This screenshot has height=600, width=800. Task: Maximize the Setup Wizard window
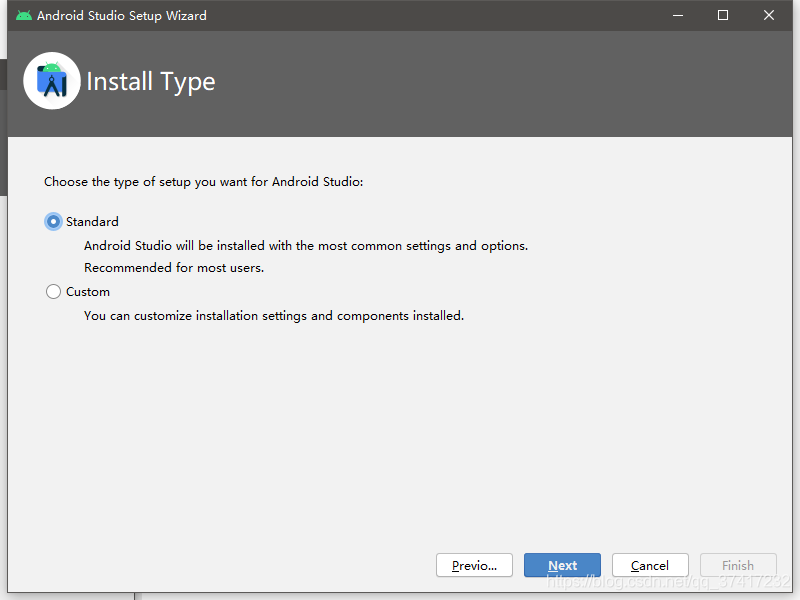723,15
